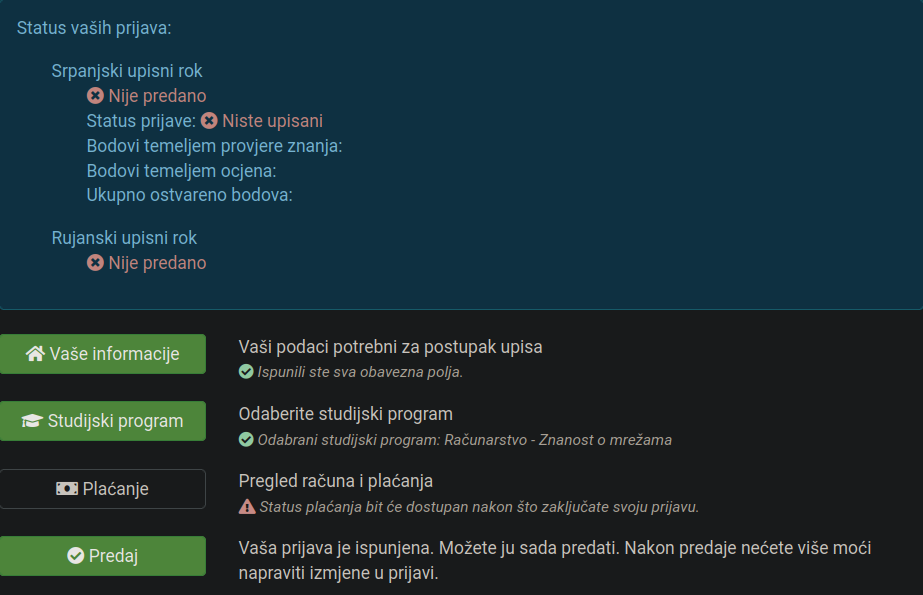This screenshot has height=595, width=923.
Task: Click Ukupno ostvareno bodova label
Action: coord(190,195)
